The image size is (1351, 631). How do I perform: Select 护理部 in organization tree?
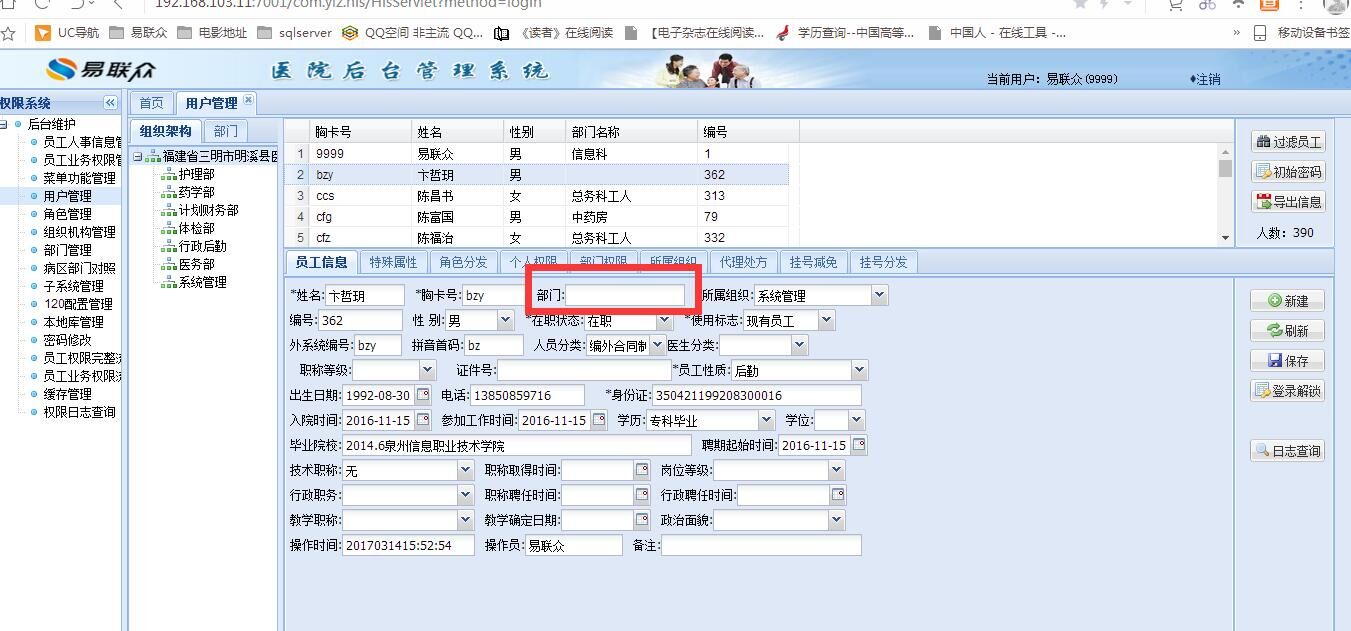point(196,174)
